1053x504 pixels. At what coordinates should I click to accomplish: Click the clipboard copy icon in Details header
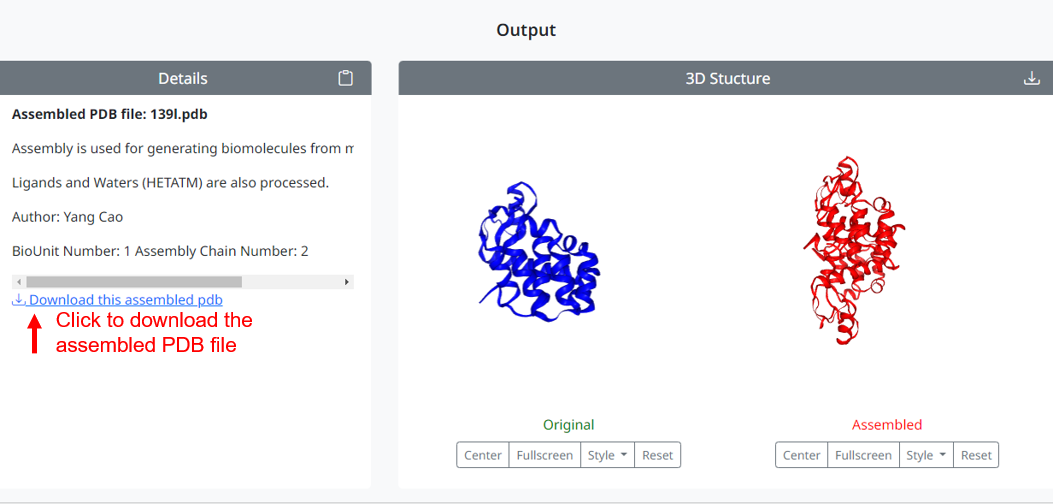point(346,78)
